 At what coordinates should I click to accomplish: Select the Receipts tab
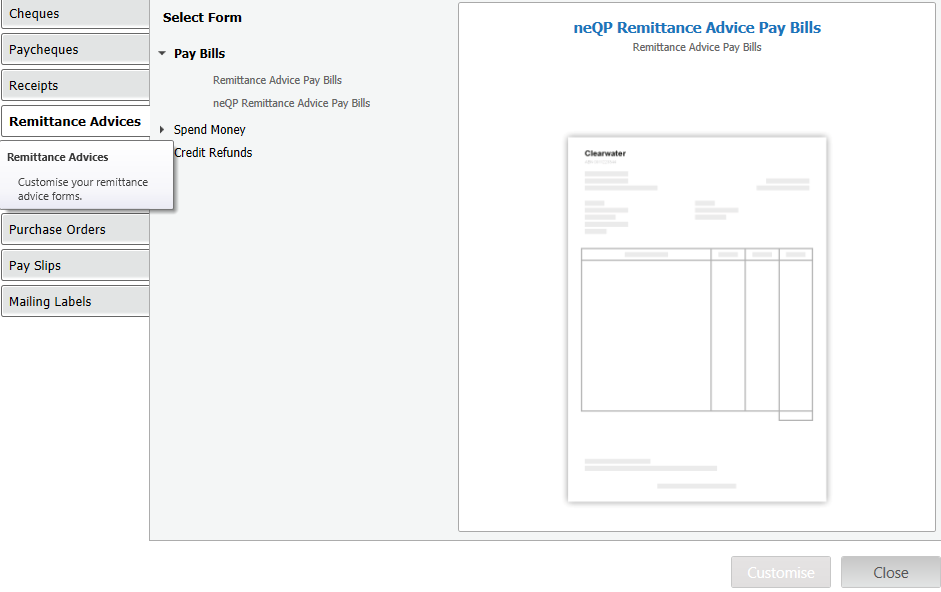click(x=75, y=85)
